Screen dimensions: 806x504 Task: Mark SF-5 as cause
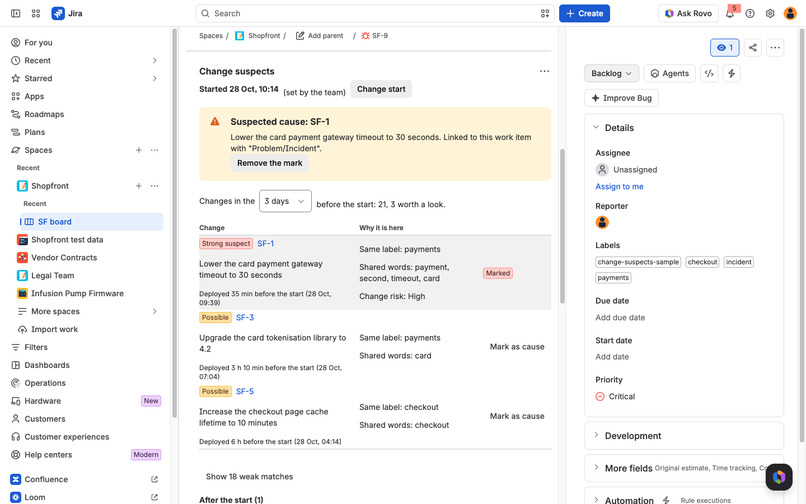pos(517,416)
